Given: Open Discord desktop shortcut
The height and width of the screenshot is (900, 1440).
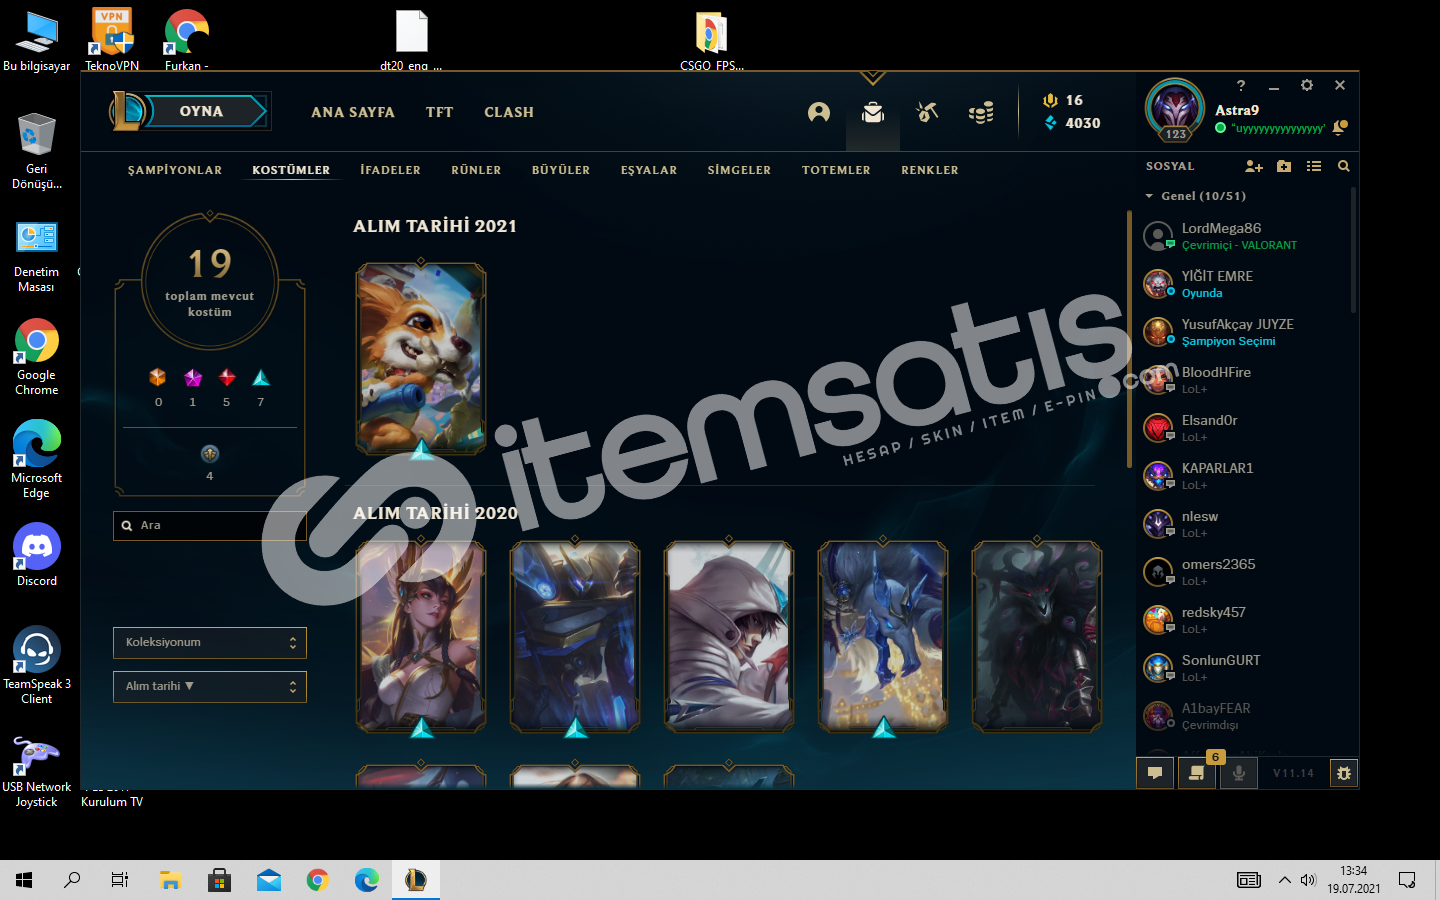Looking at the screenshot, I should tap(37, 554).
